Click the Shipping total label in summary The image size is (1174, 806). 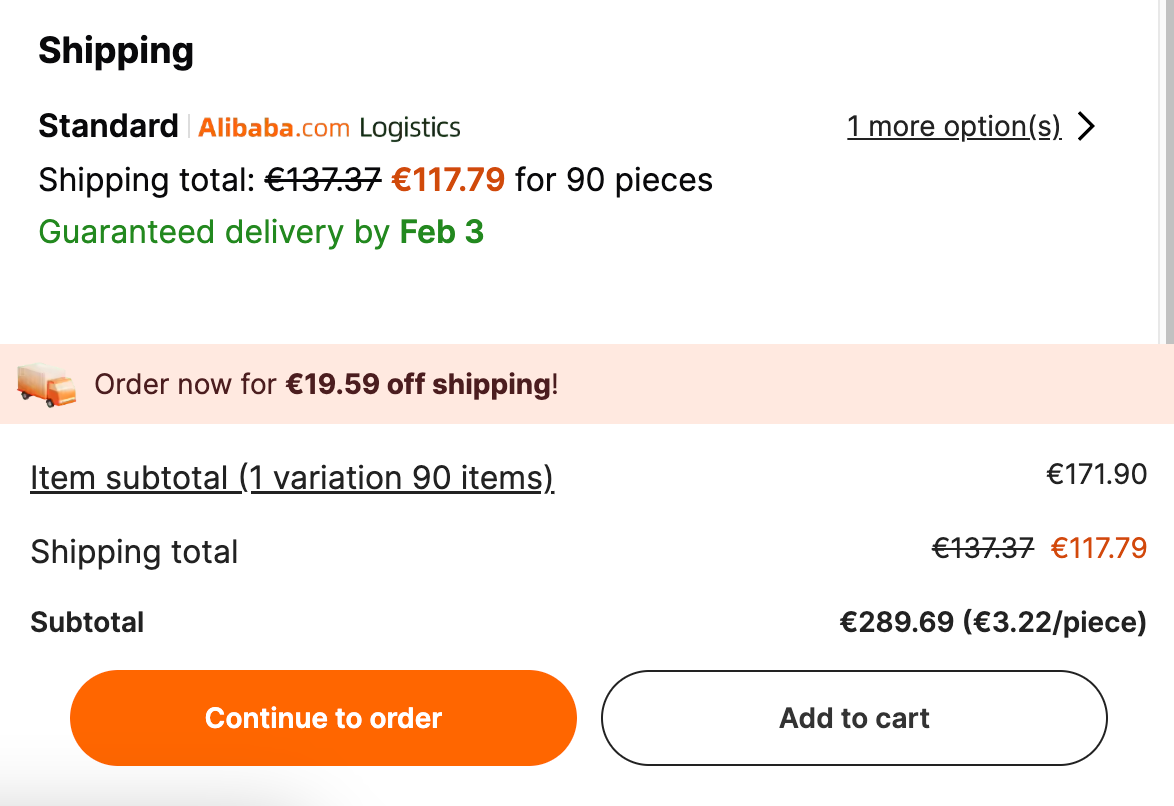point(134,552)
